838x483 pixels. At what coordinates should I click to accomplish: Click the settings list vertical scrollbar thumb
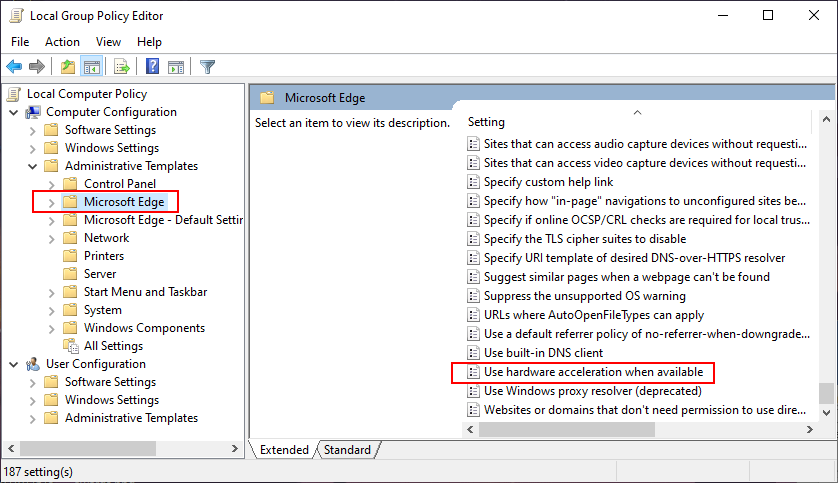825,393
